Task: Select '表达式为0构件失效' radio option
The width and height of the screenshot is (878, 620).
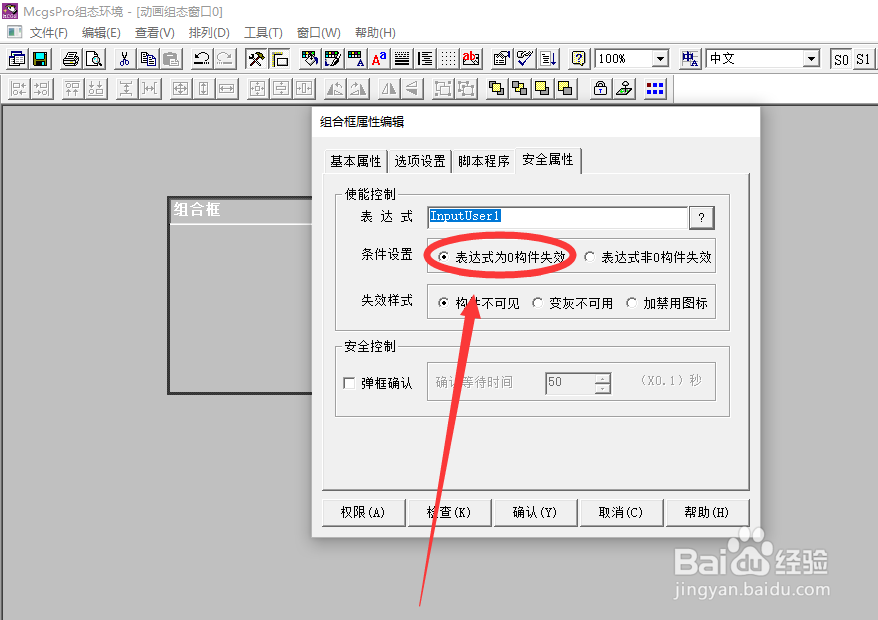Action: [502, 257]
